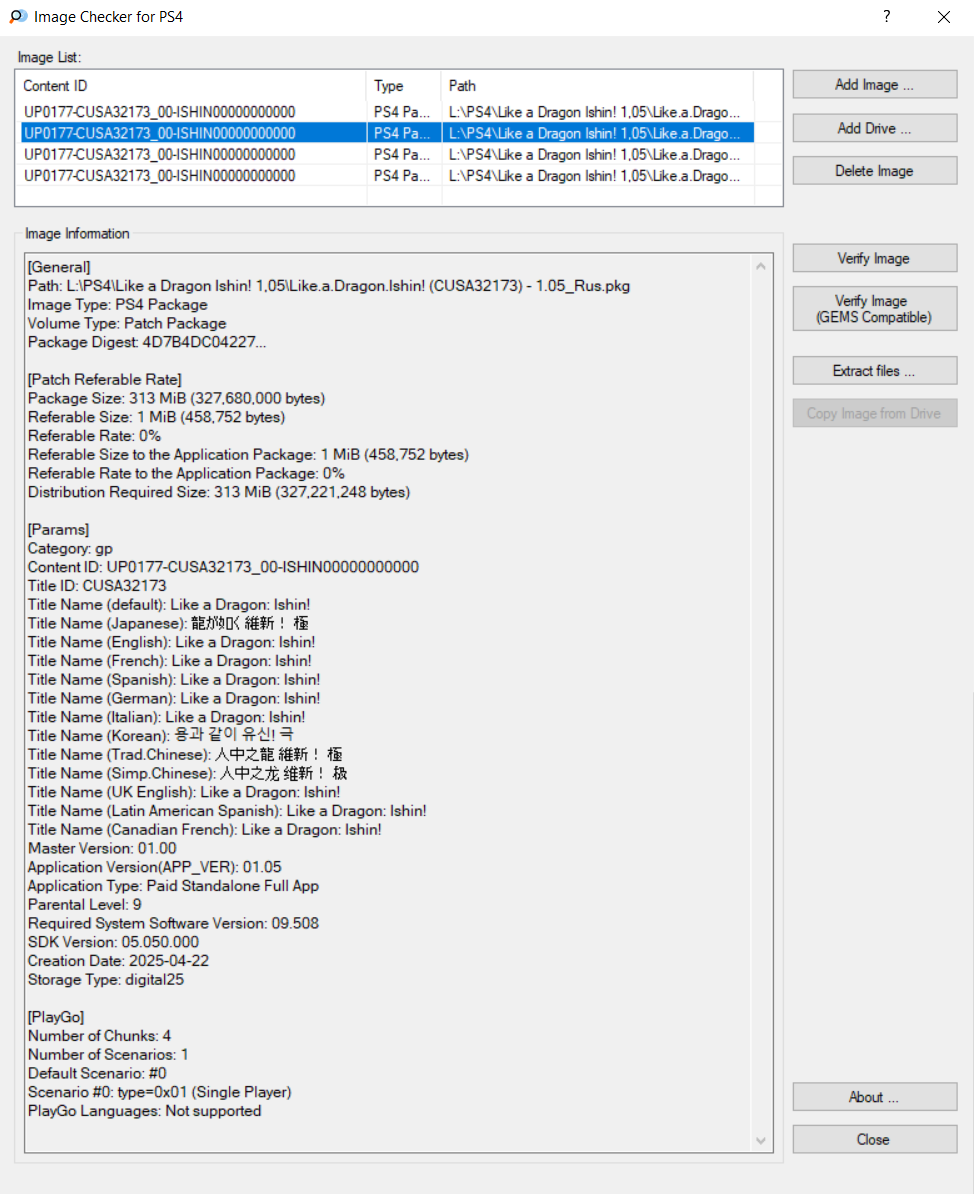The width and height of the screenshot is (974, 1194).
Task: Click the Referable Rate: 0% line
Action: click(x=94, y=436)
